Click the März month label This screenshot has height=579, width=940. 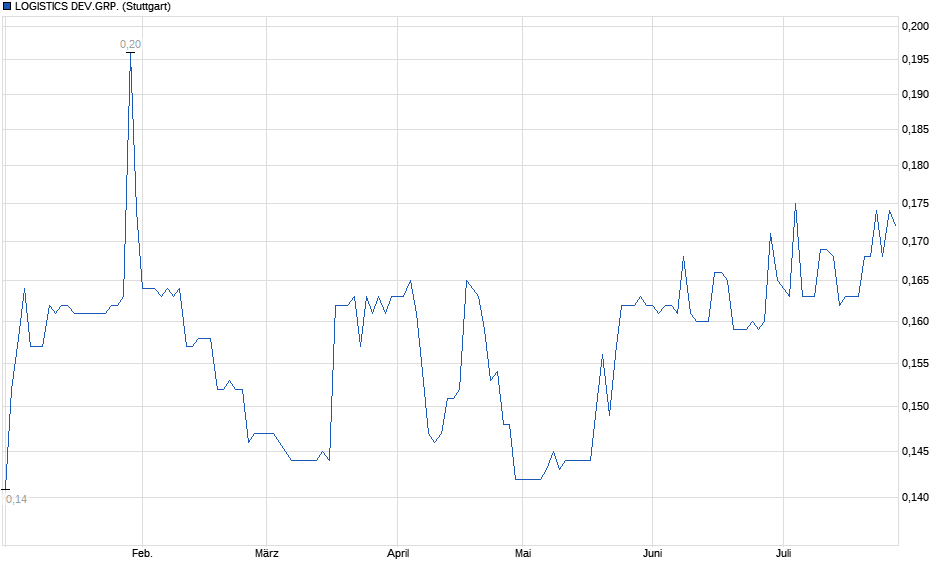coord(267,553)
